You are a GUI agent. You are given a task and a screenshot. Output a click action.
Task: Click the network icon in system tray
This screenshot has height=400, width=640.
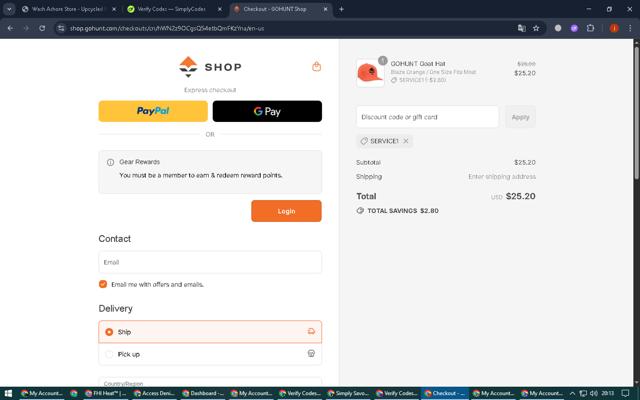click(x=583, y=393)
